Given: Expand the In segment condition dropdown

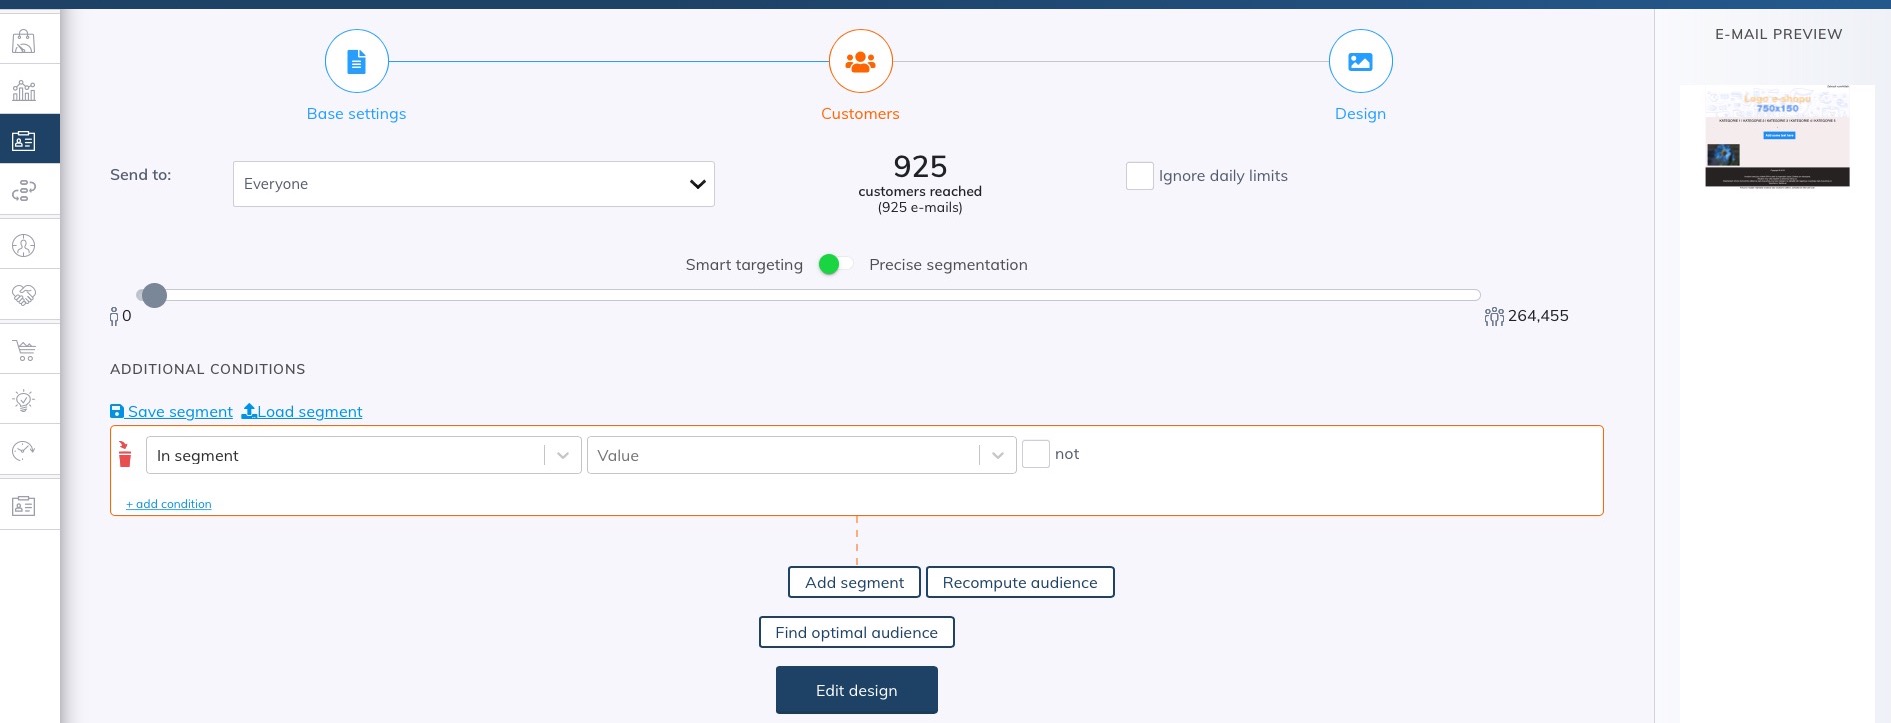Looking at the screenshot, I should [364, 455].
